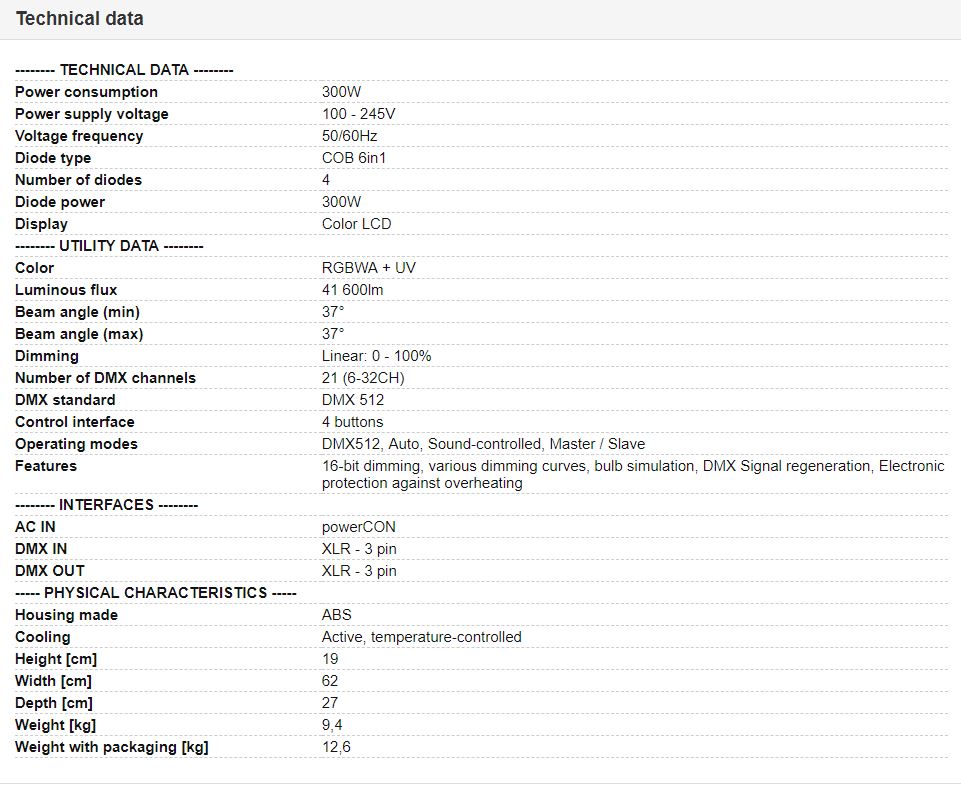
Task: Click the 'Technical data' heading
Action: point(80,18)
